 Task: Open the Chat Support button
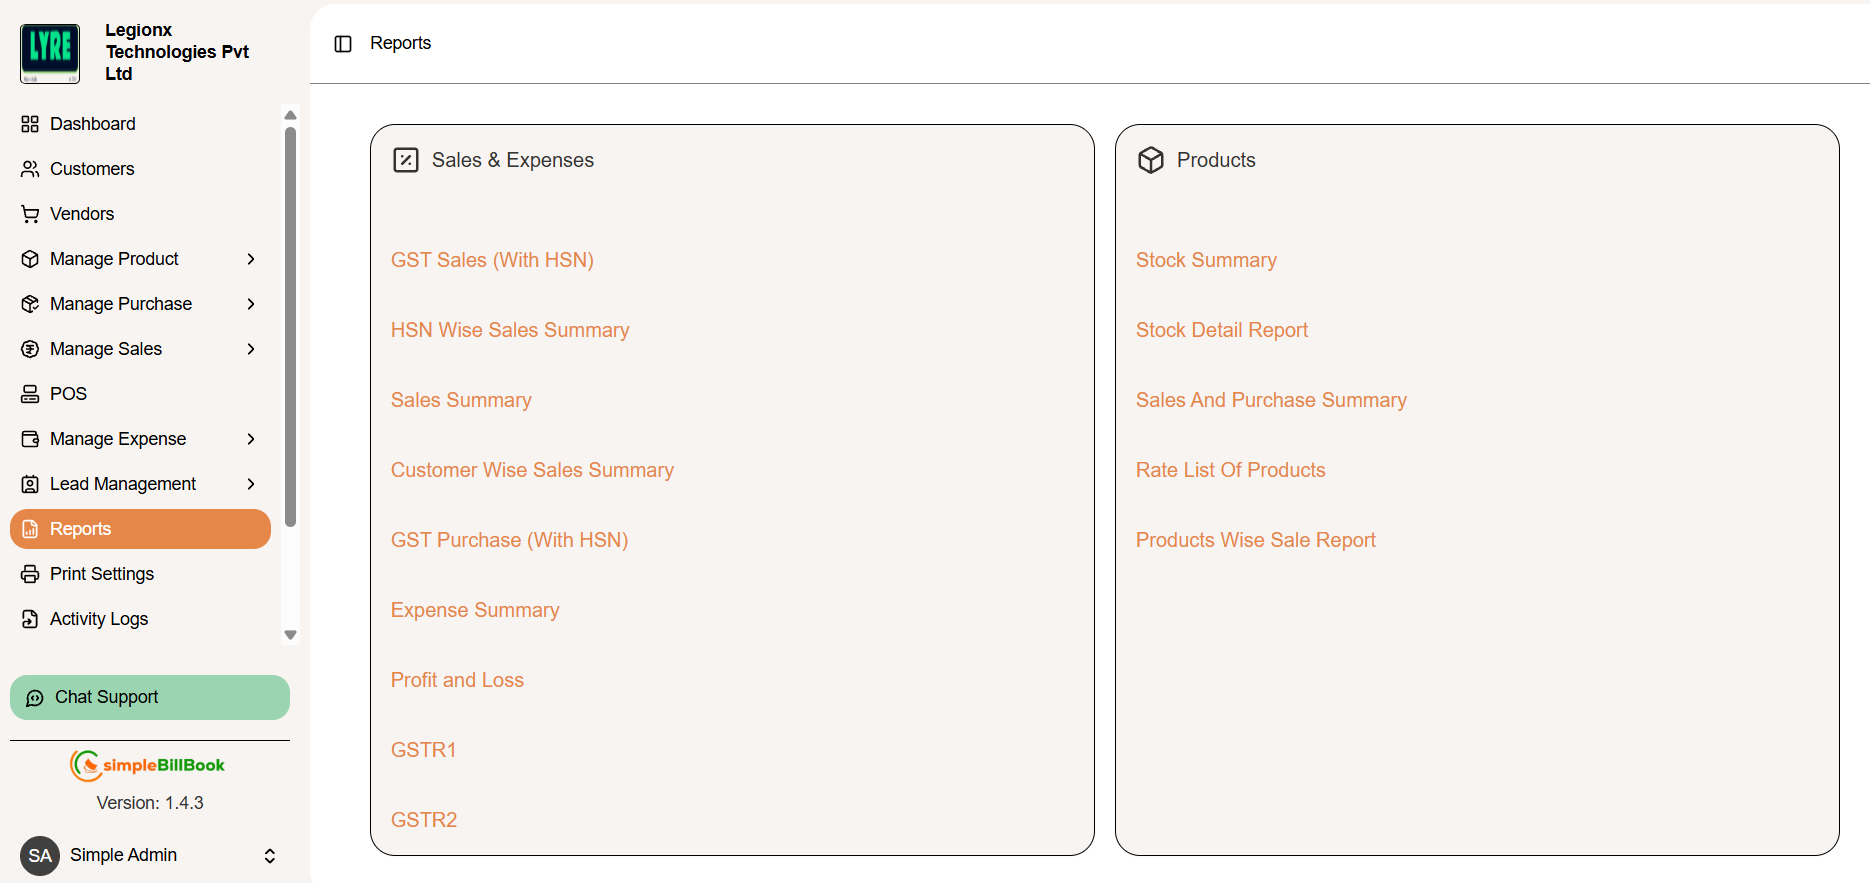150,698
